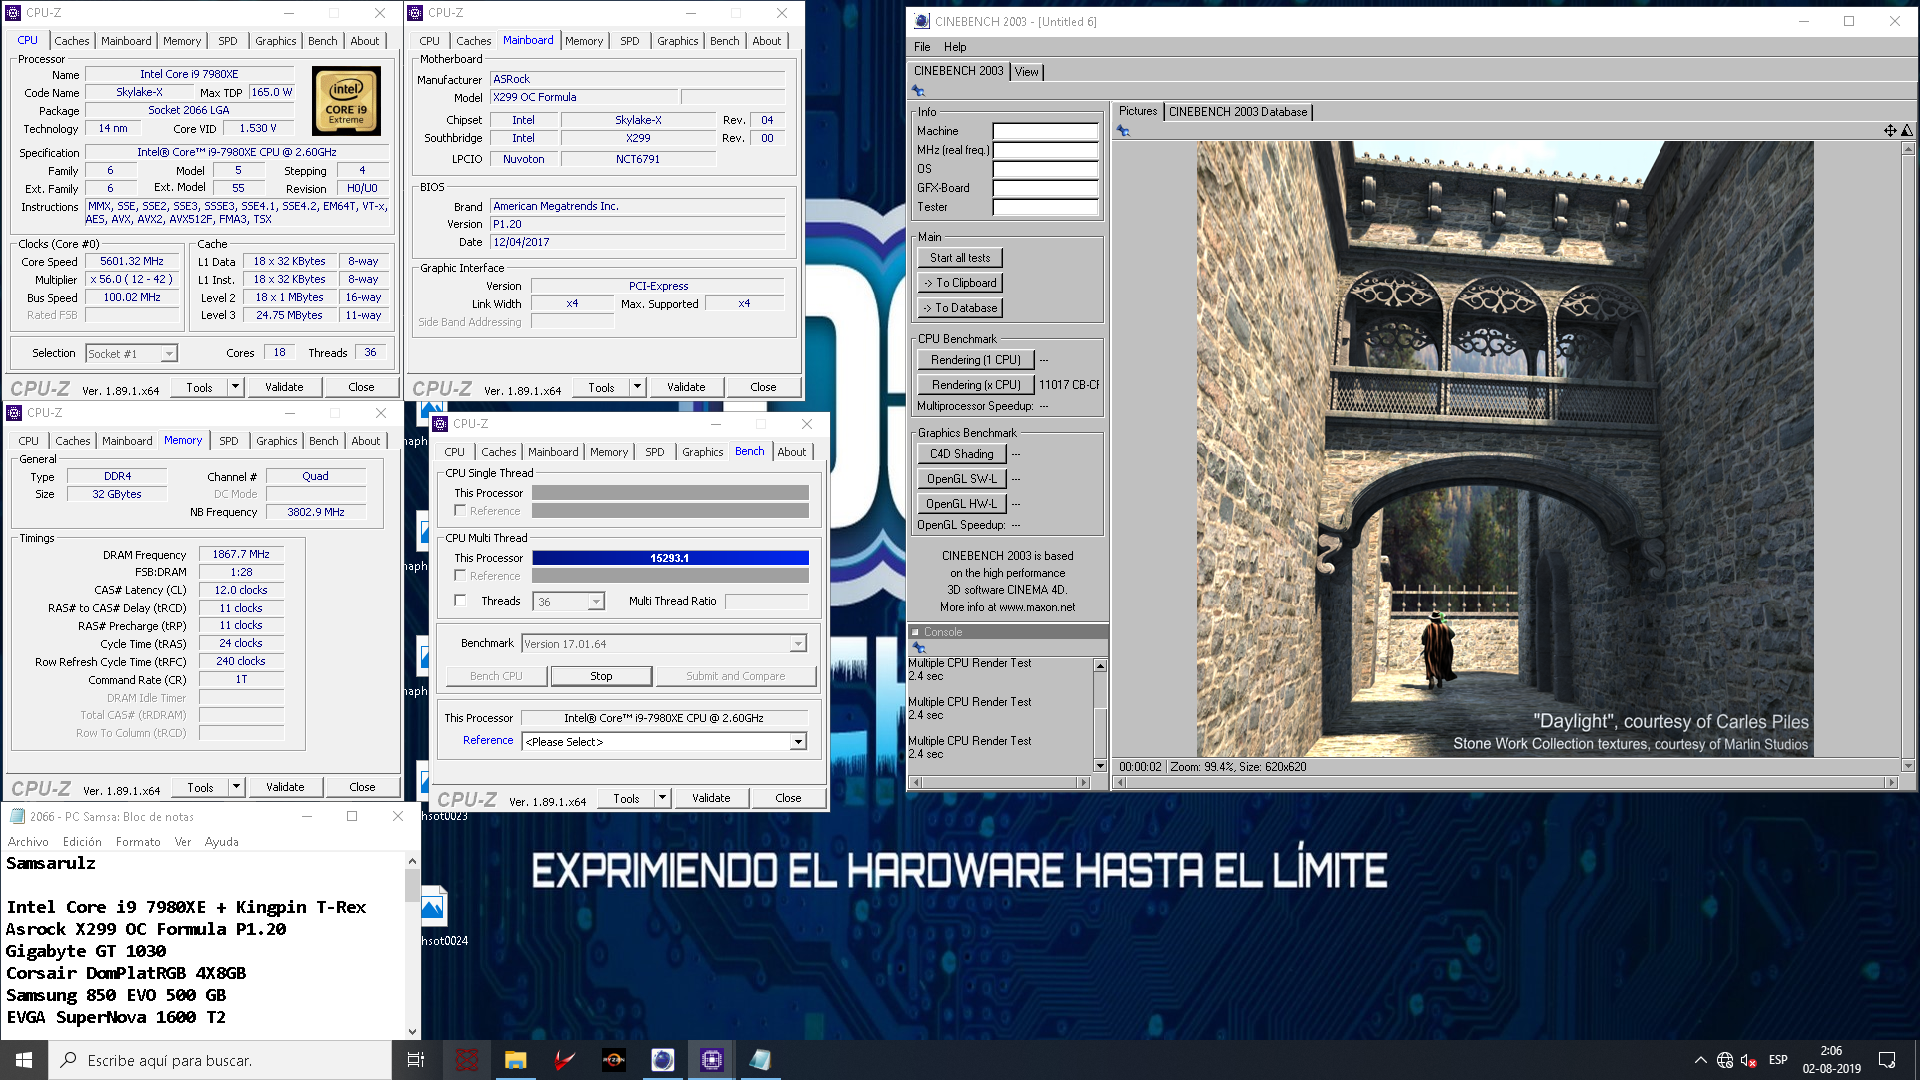Open the Benchmark version 17.01.64 dropdown
Image resolution: width=1920 pixels, height=1080 pixels.
(798, 644)
